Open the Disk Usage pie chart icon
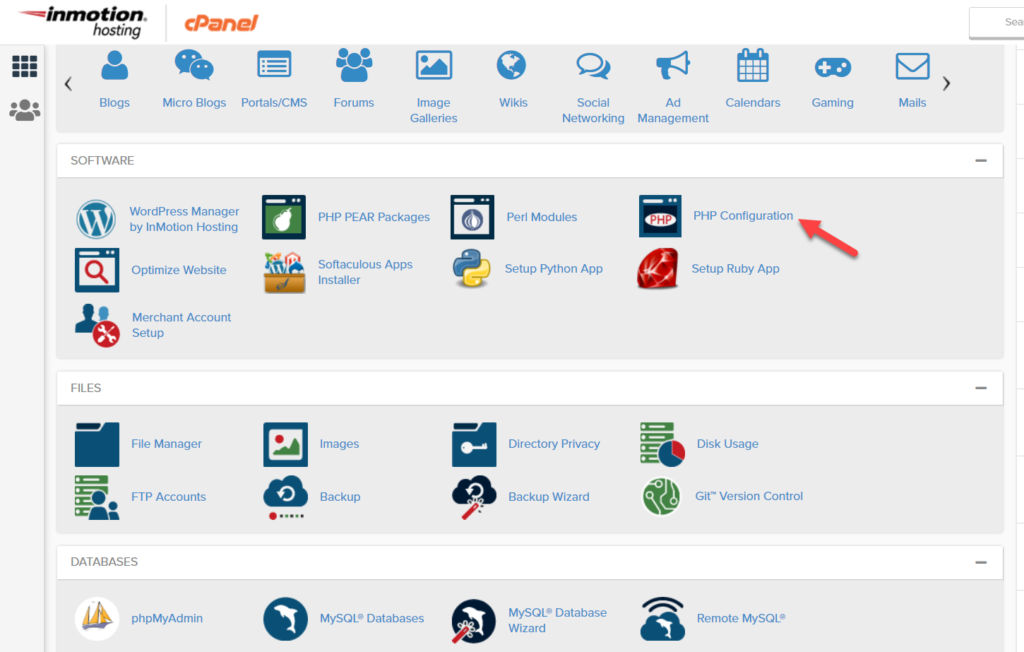The height and width of the screenshot is (652, 1024). (x=662, y=444)
